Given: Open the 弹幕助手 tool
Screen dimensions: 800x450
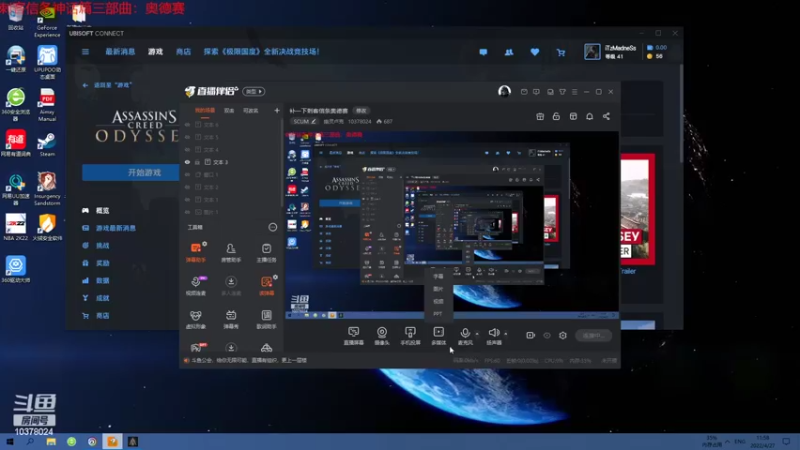Looking at the screenshot, I should [196, 252].
